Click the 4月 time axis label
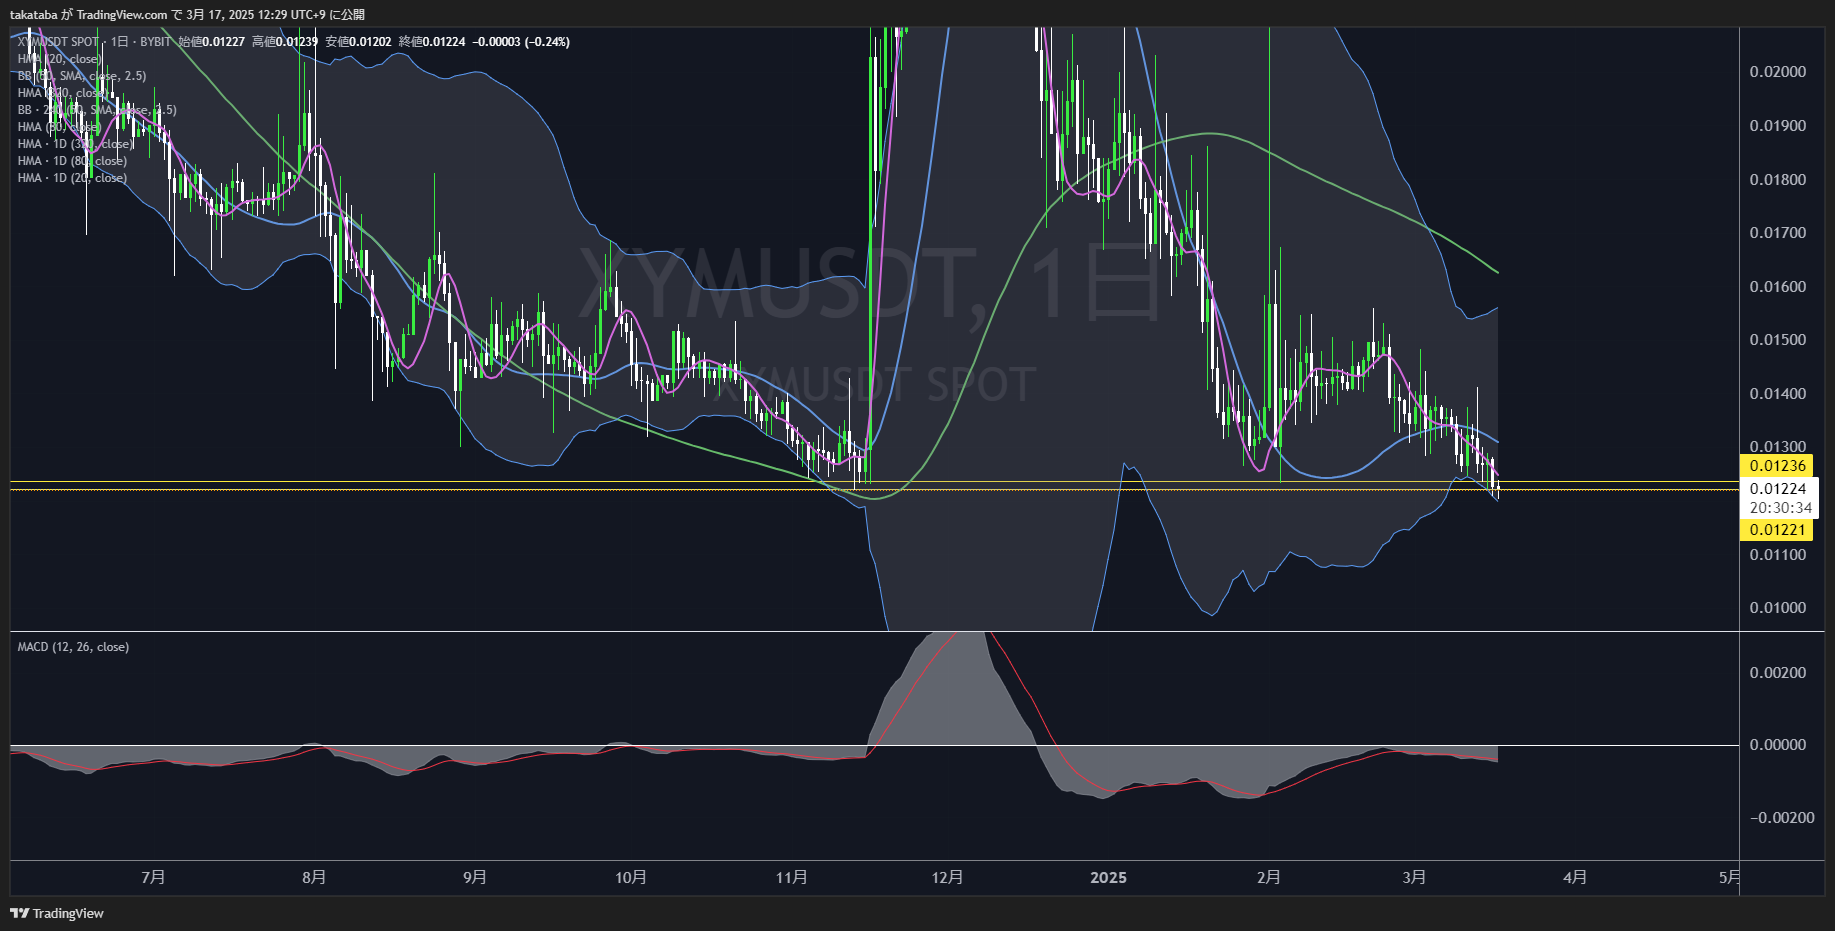1835x931 pixels. [x=1575, y=877]
